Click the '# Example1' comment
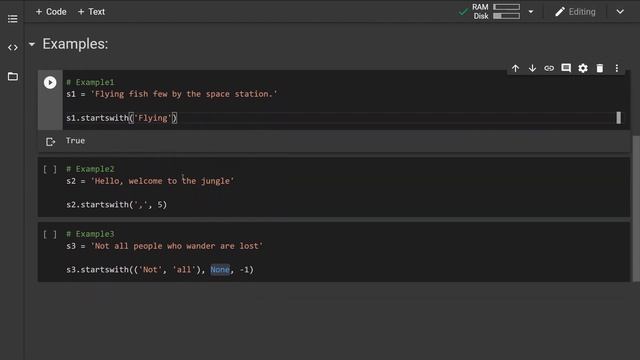 pos(90,82)
